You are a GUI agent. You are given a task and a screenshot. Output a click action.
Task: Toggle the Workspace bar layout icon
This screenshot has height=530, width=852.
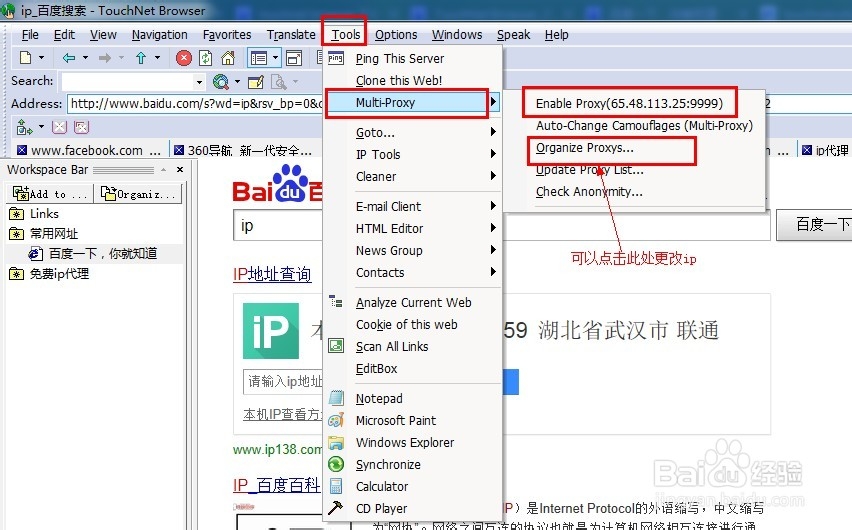(x=259, y=58)
